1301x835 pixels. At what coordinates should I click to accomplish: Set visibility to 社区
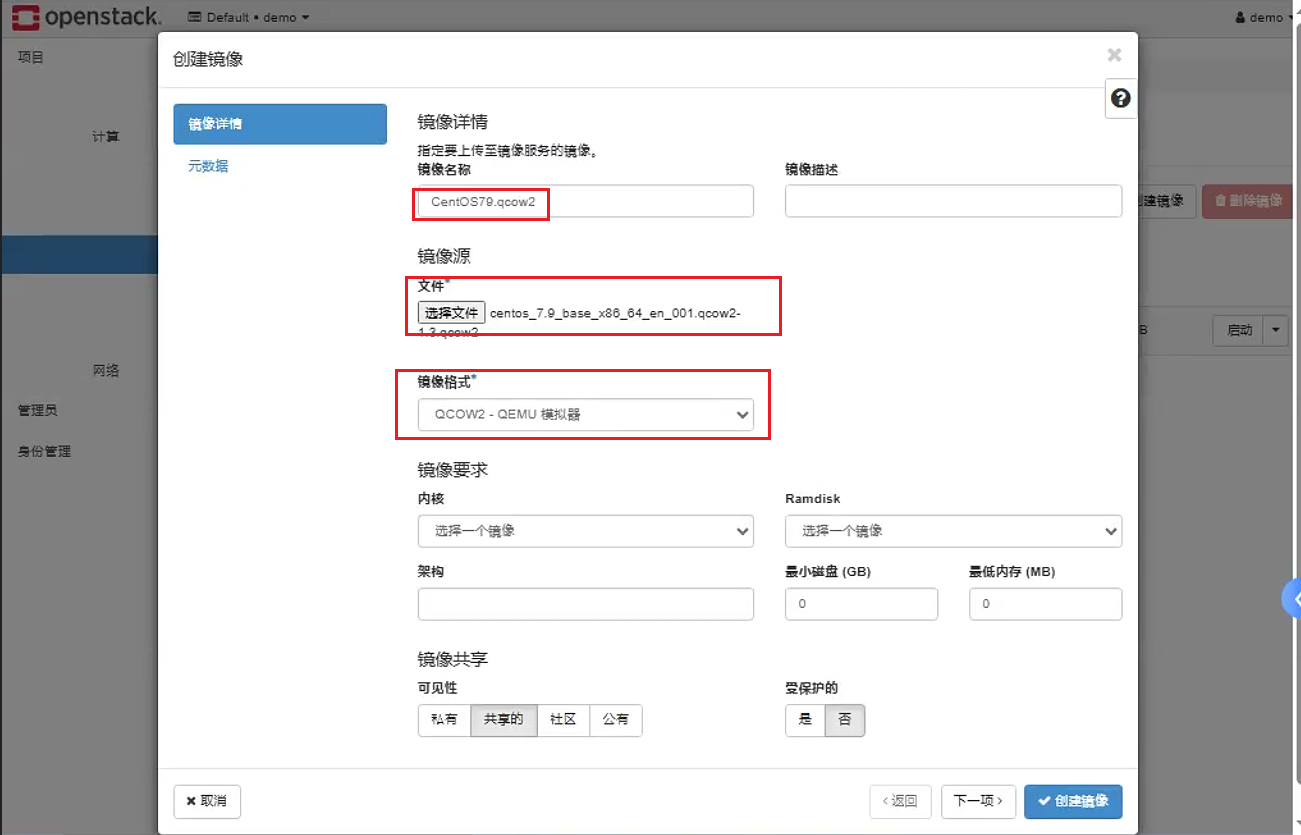(x=563, y=720)
